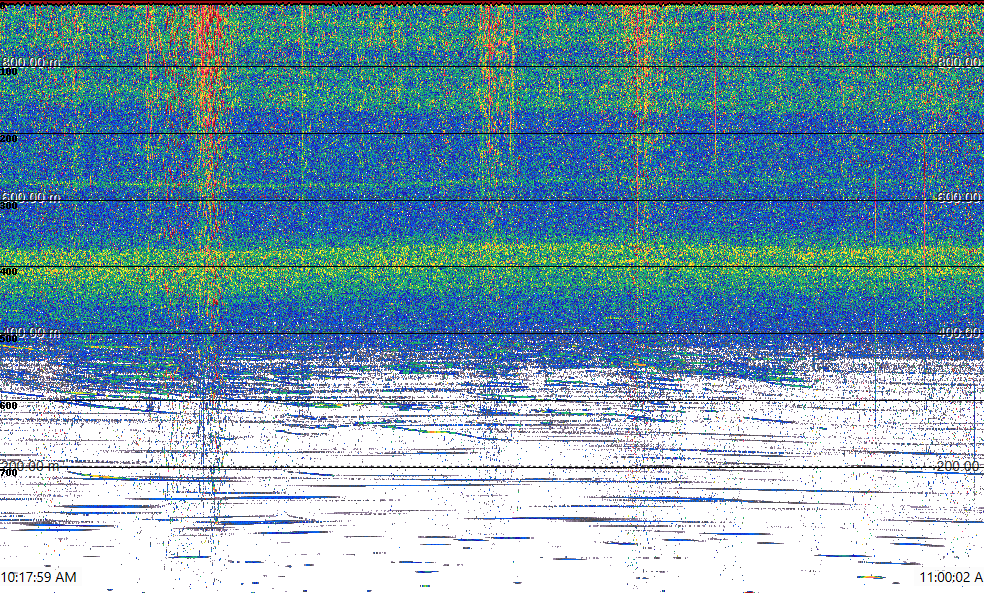Click the bold '500' depth grid label
The image size is (984, 594).
(9, 339)
